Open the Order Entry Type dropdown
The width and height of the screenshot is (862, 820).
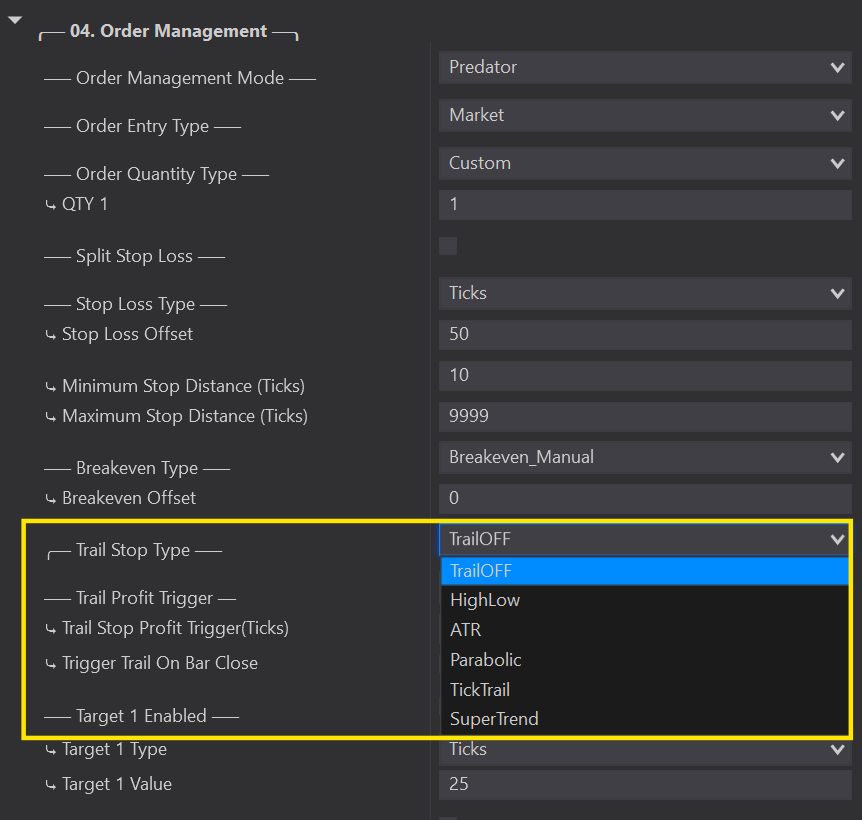click(x=644, y=116)
